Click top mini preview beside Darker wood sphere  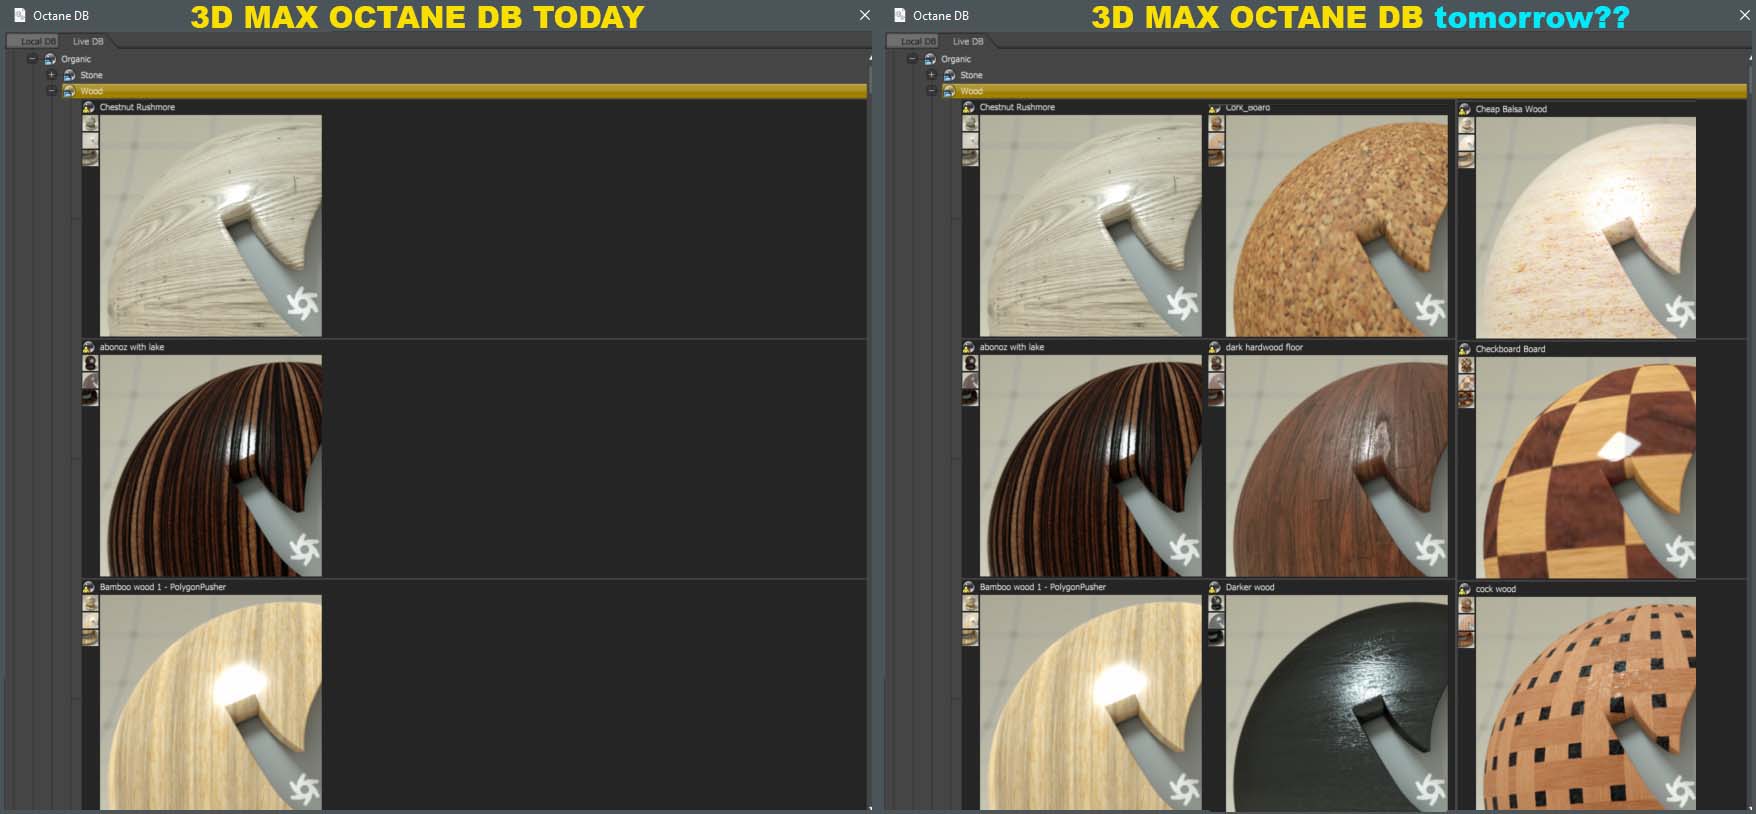(1216, 603)
